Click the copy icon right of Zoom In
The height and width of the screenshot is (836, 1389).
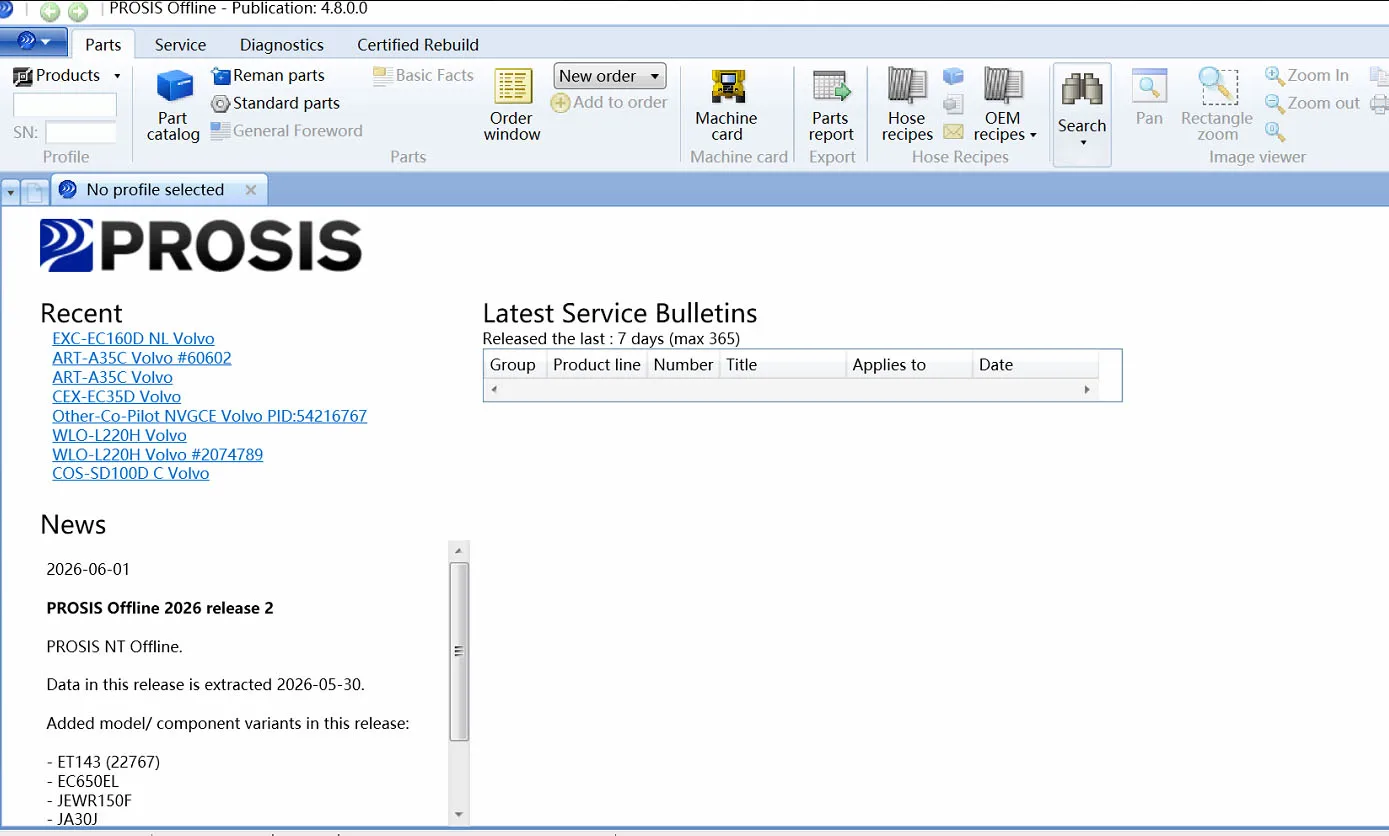(x=1379, y=76)
